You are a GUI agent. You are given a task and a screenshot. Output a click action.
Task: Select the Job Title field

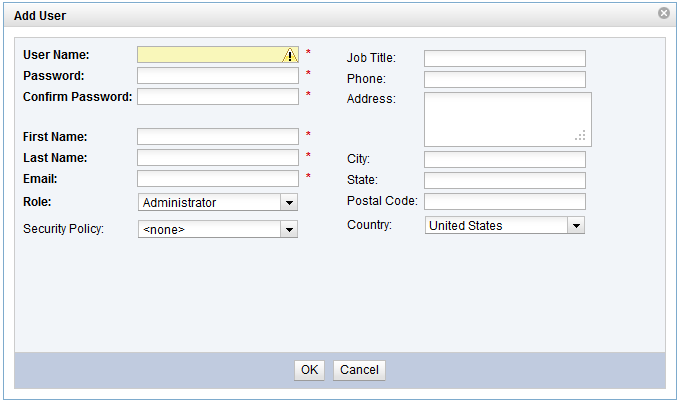(504, 58)
